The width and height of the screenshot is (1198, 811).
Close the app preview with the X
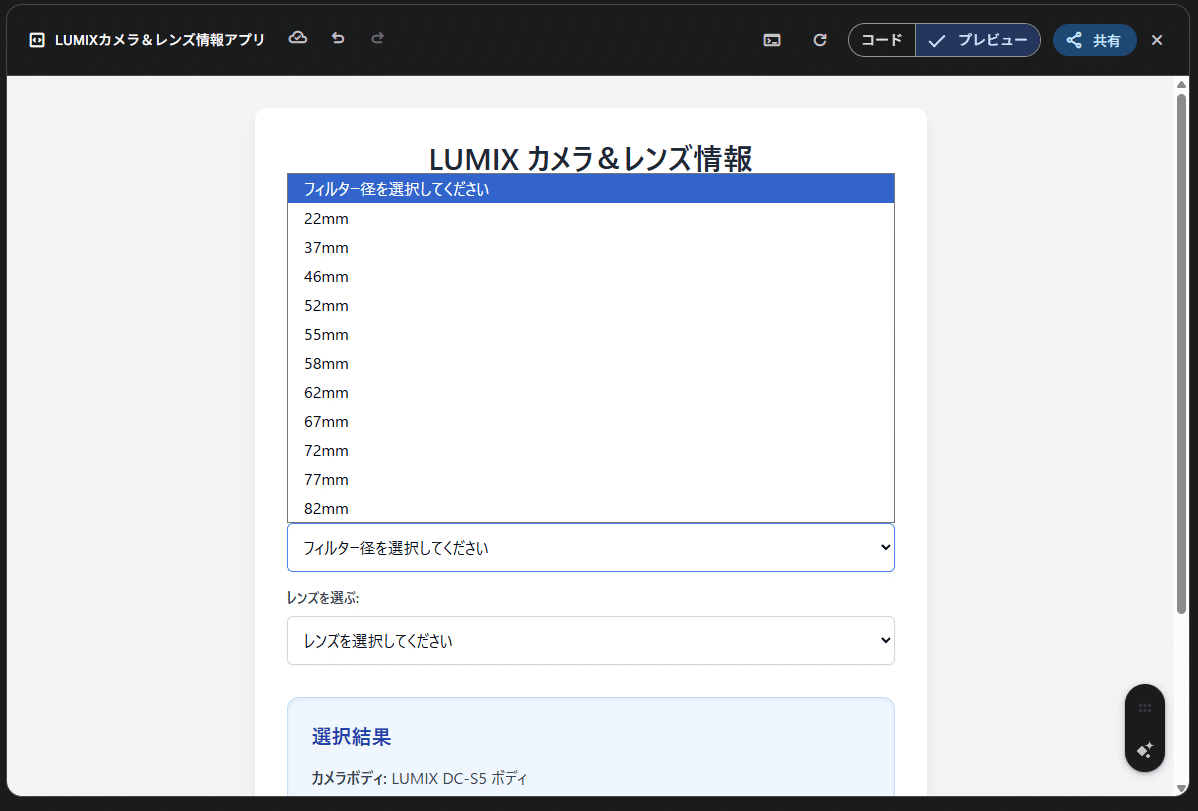(x=1157, y=40)
